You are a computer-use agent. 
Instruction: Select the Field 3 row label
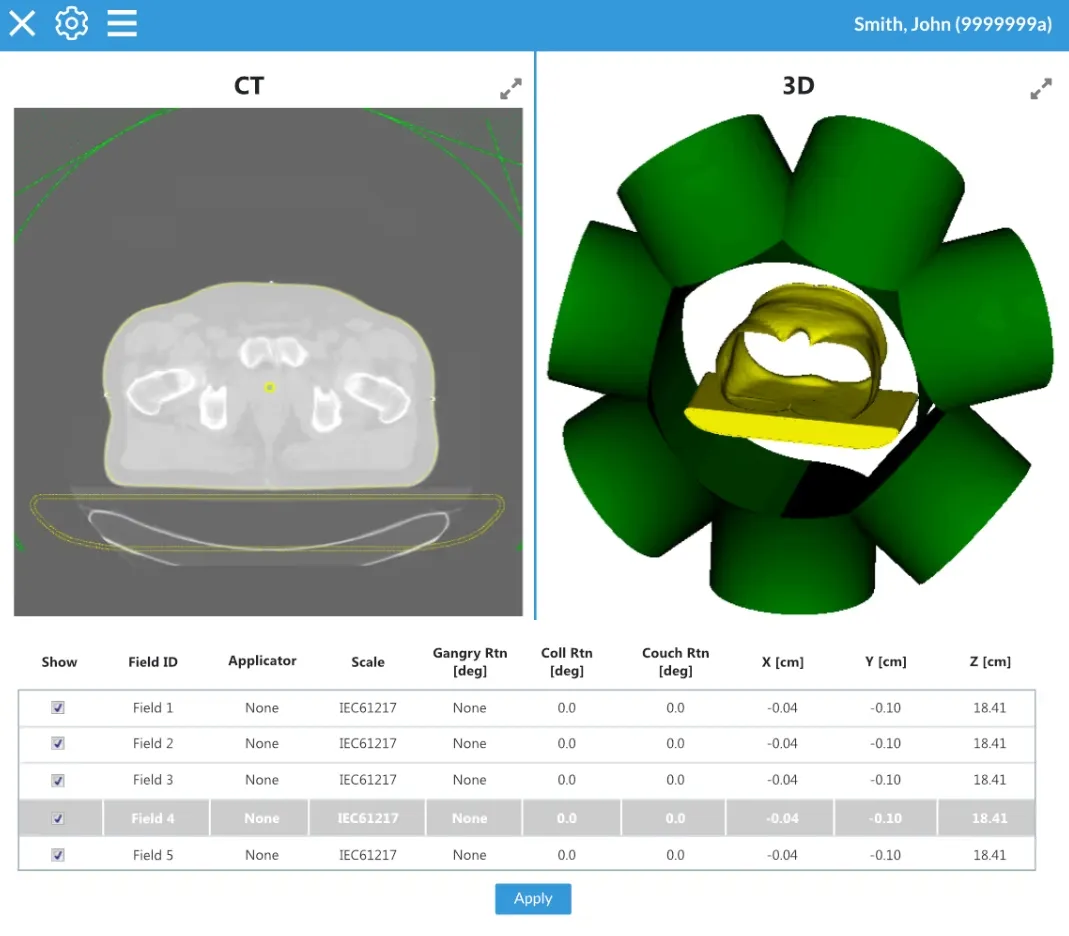153,779
